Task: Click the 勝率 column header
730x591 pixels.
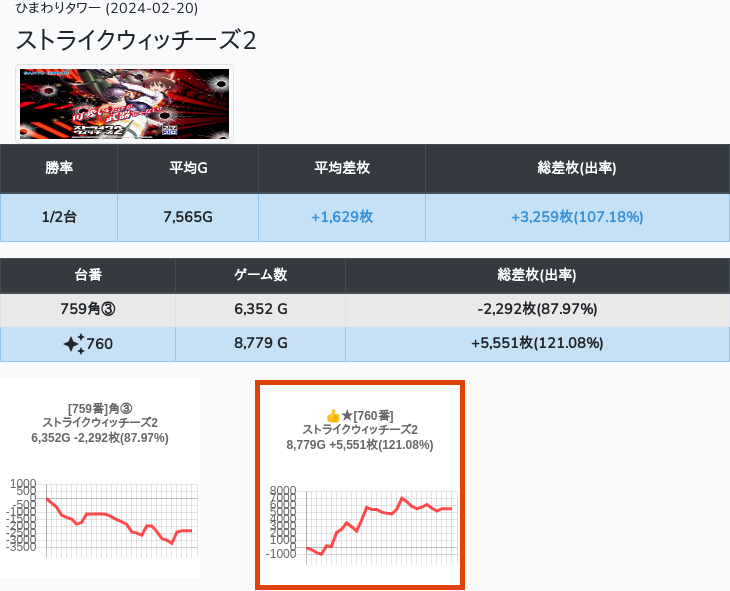Action: [59, 168]
